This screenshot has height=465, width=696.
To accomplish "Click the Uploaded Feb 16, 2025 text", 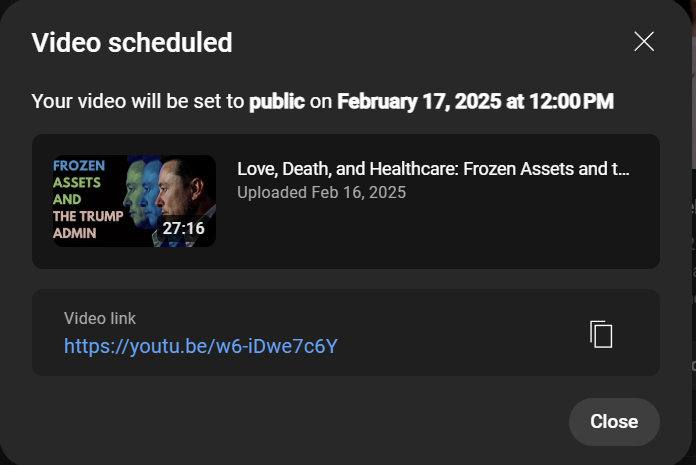I will pyautogui.click(x=321, y=192).
